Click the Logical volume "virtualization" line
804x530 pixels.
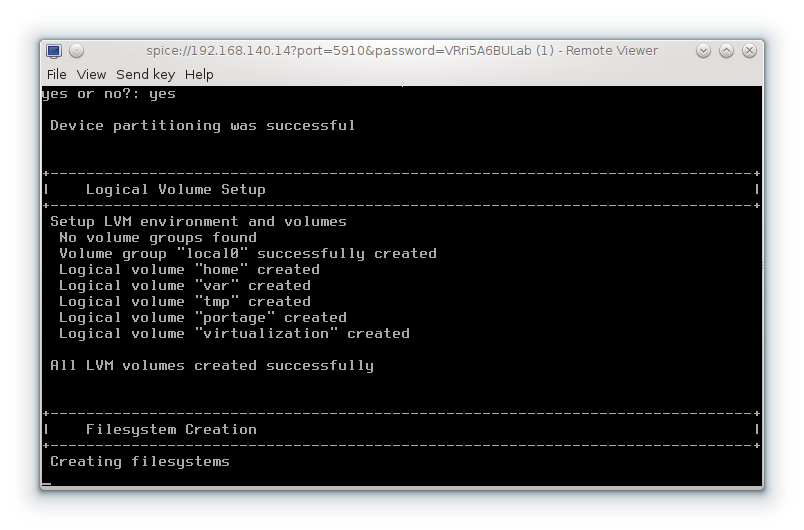click(234, 333)
